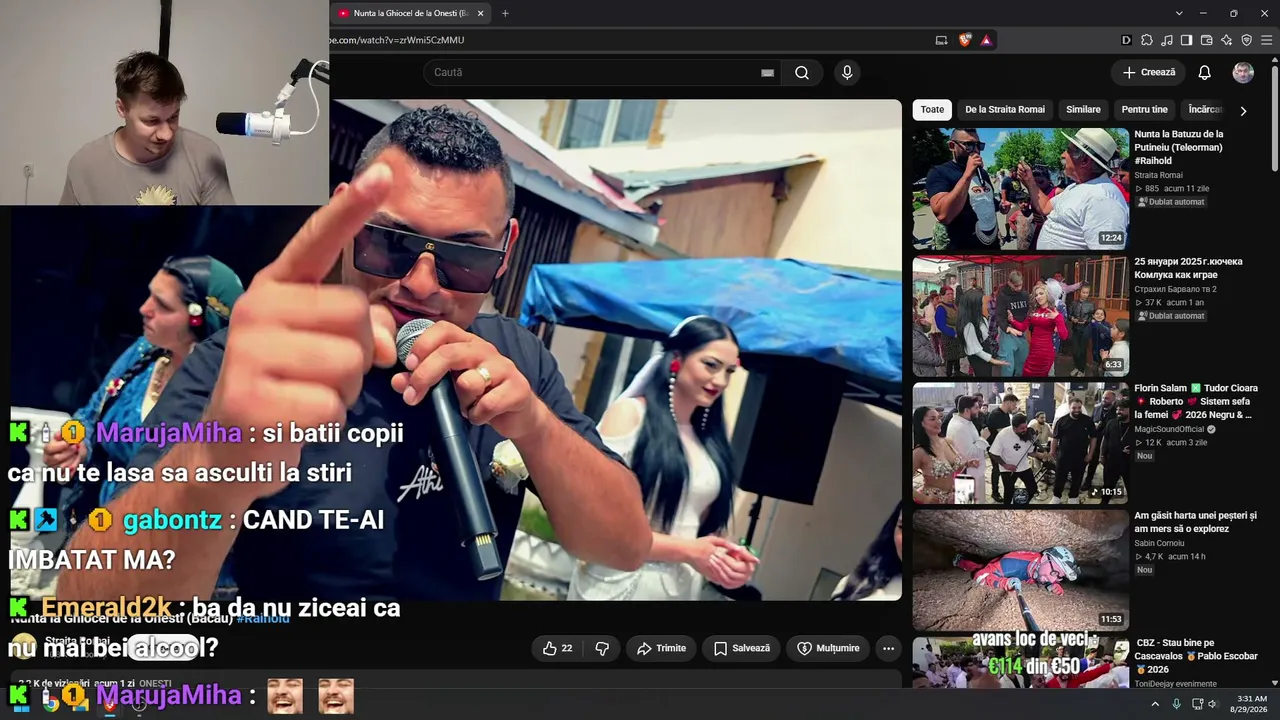The height and width of the screenshot is (720, 1280).
Task: Open YouTube notifications bell
Action: click(1205, 72)
